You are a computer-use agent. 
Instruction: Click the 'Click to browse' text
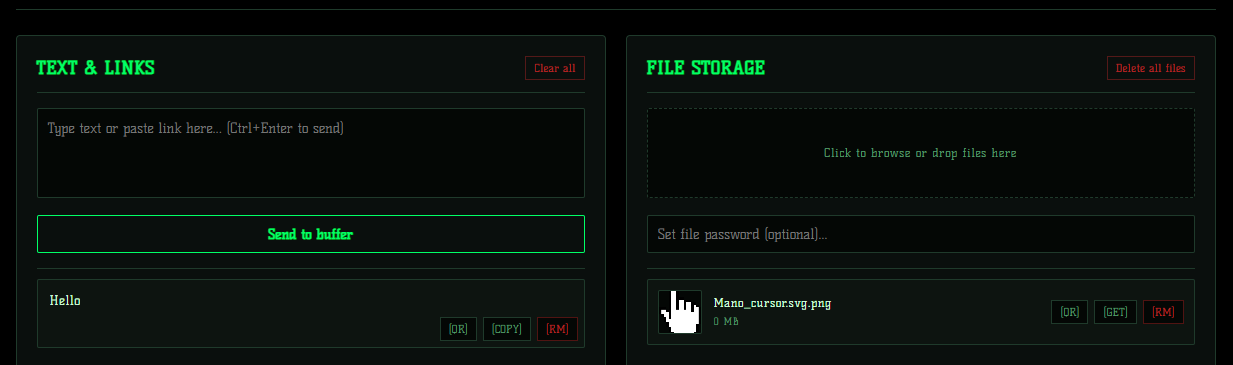(x=866, y=153)
